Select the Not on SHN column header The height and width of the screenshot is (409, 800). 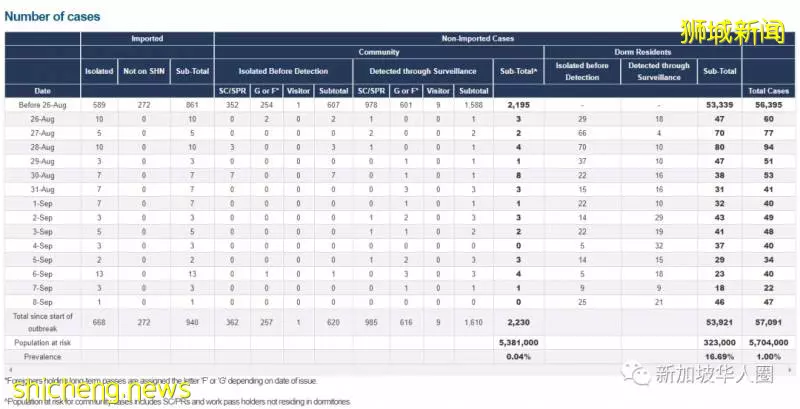tap(144, 71)
